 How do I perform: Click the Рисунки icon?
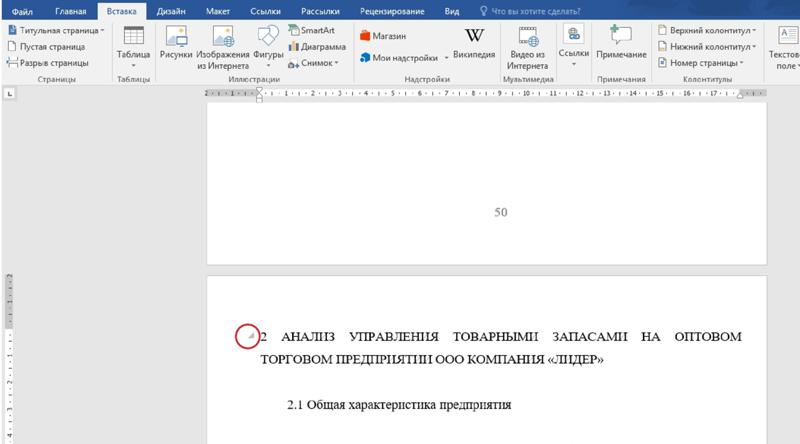(176, 43)
